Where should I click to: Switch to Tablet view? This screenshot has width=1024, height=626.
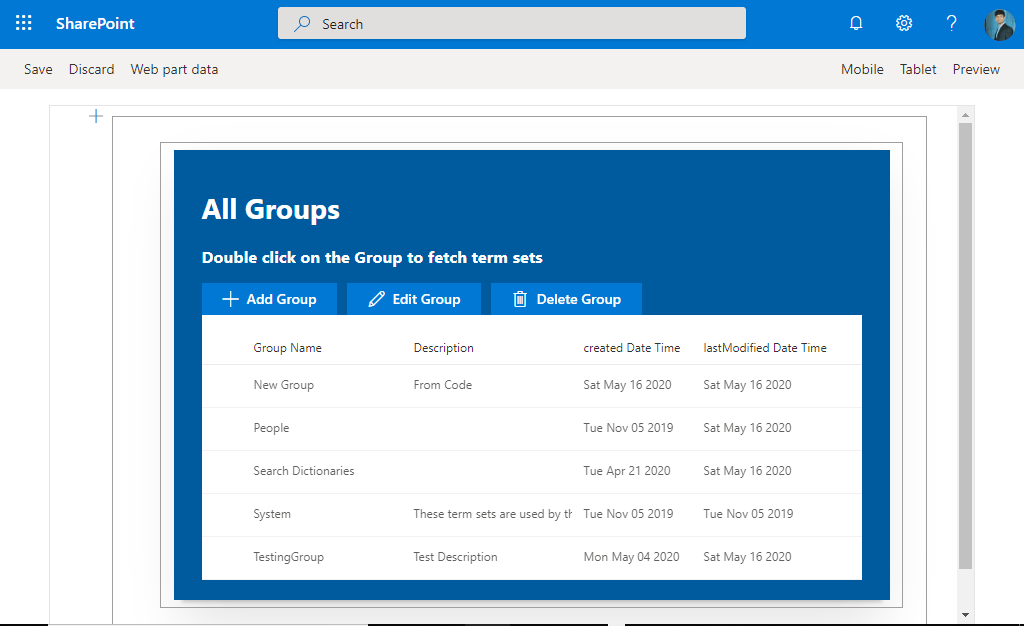click(x=918, y=69)
